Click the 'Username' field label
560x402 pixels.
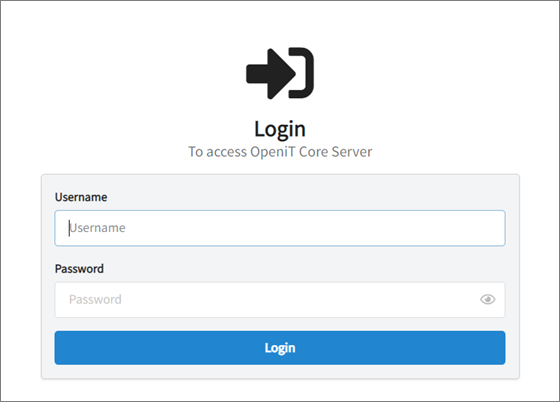click(x=81, y=197)
